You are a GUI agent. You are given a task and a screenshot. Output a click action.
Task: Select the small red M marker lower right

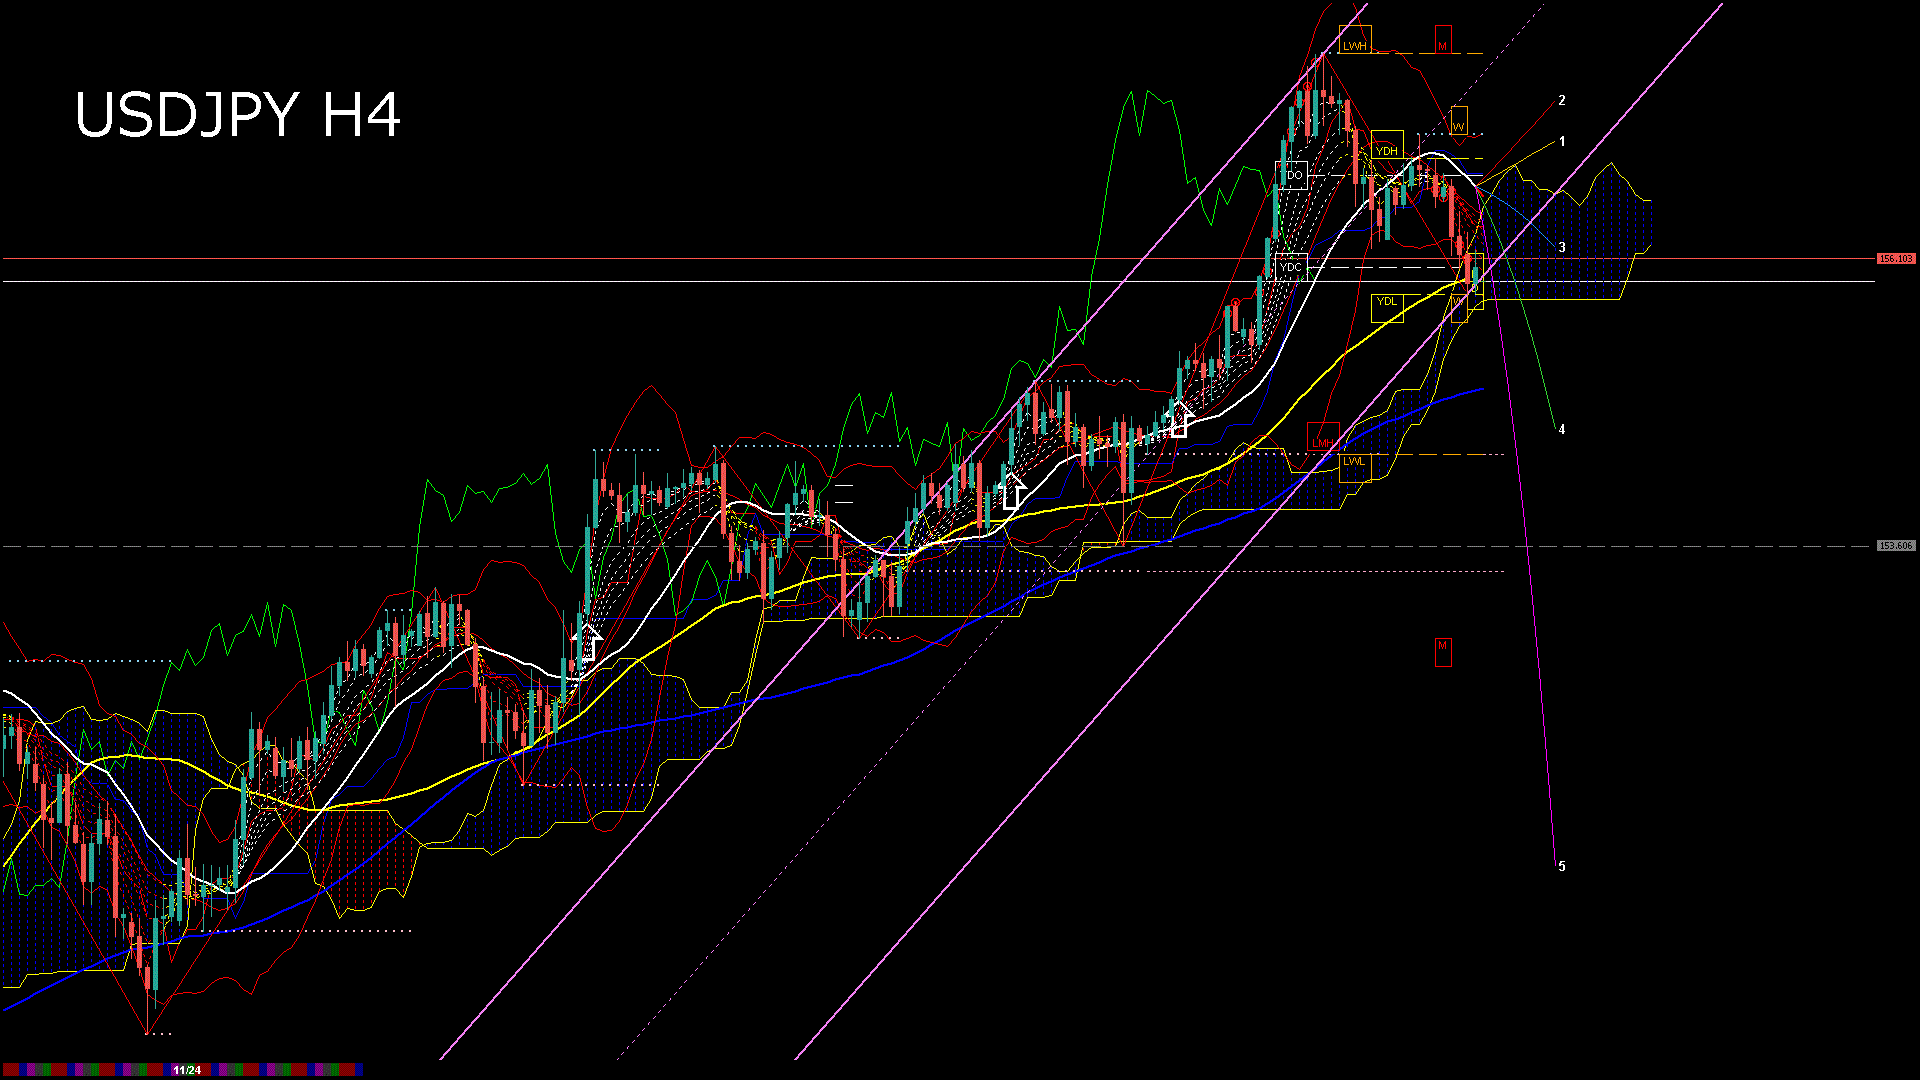(1442, 647)
